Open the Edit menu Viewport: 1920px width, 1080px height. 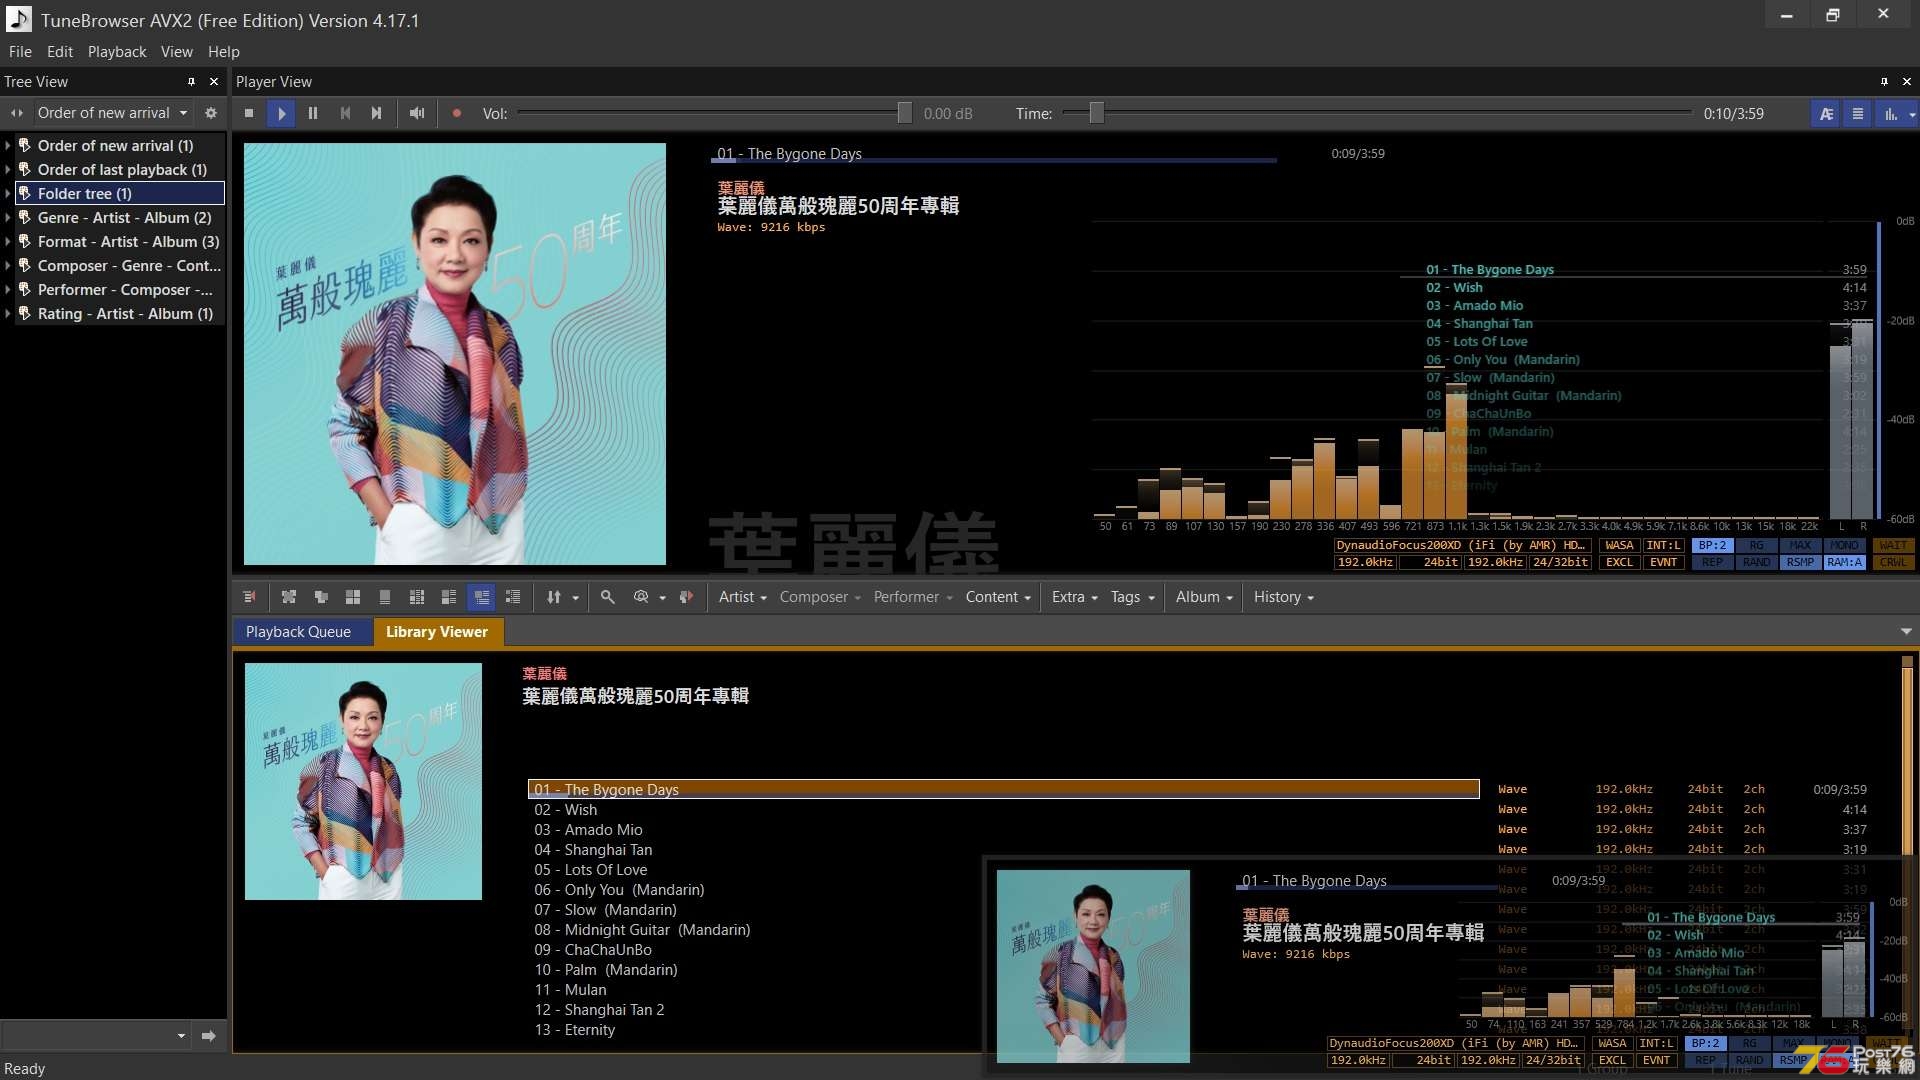(60, 52)
